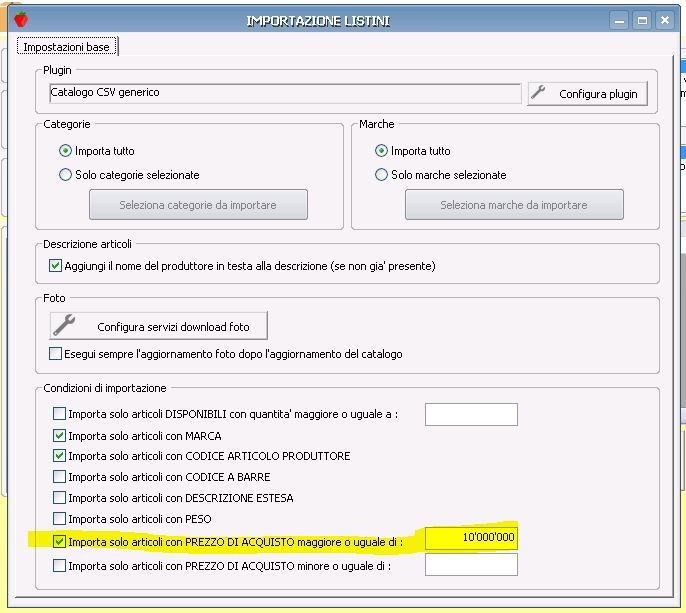Select Importa tutto under Categorie
The width and height of the screenshot is (686, 613).
(x=65, y=151)
